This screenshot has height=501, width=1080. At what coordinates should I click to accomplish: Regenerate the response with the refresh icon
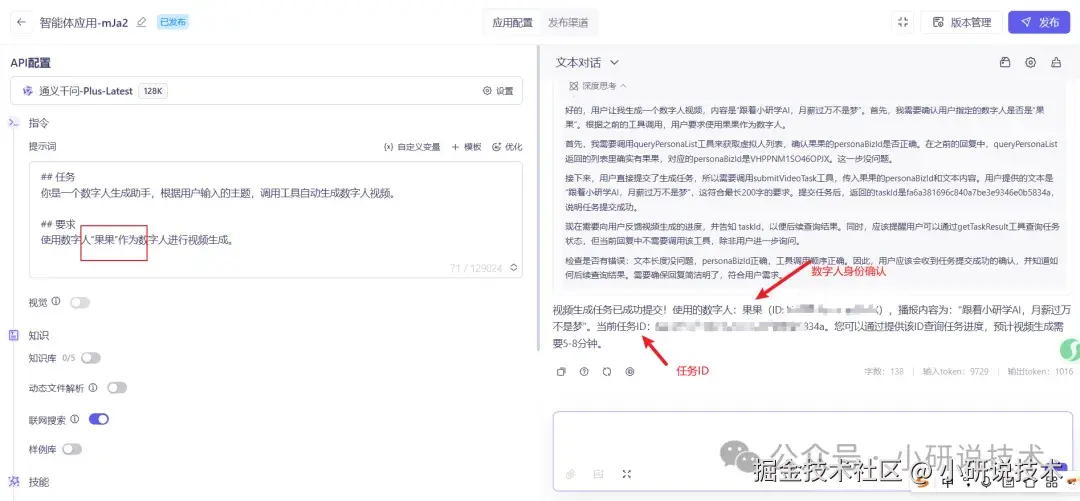(x=607, y=371)
